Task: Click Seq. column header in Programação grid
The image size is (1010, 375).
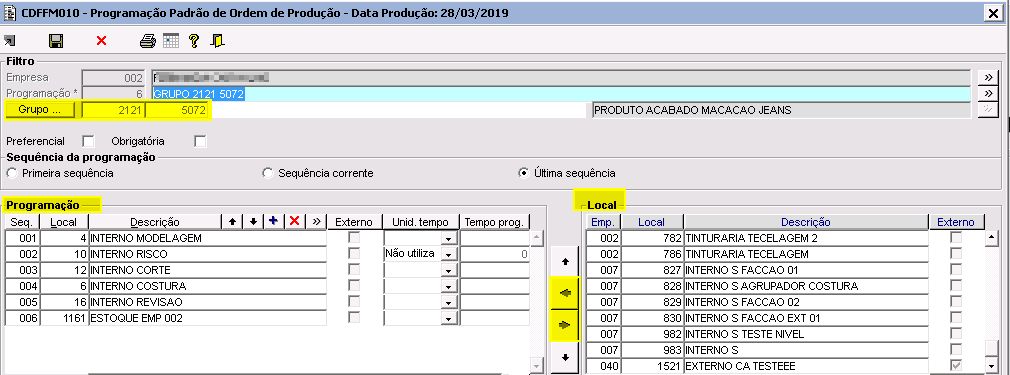Action: [x=23, y=222]
